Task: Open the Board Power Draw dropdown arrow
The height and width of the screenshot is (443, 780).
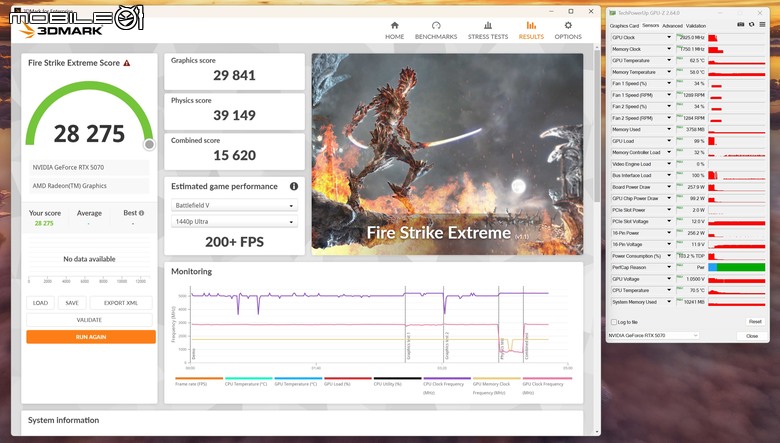Action: [x=669, y=187]
